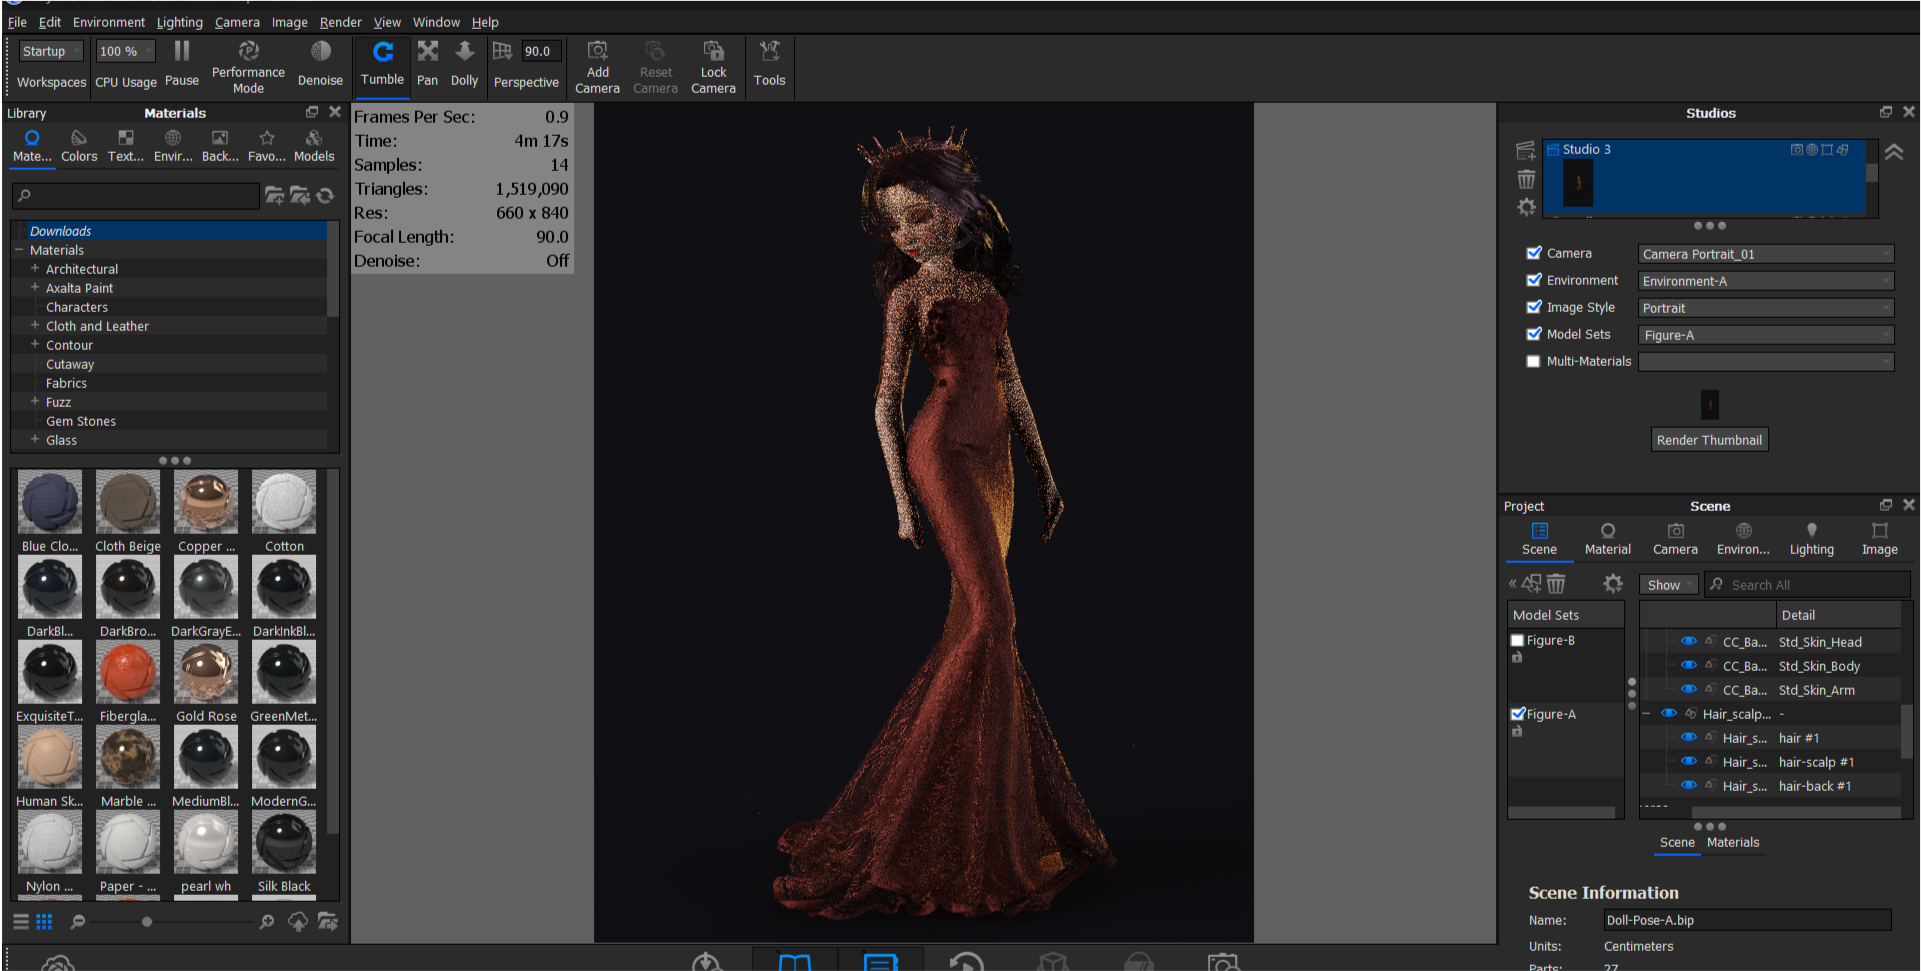Delete the selected studio

tap(1526, 179)
